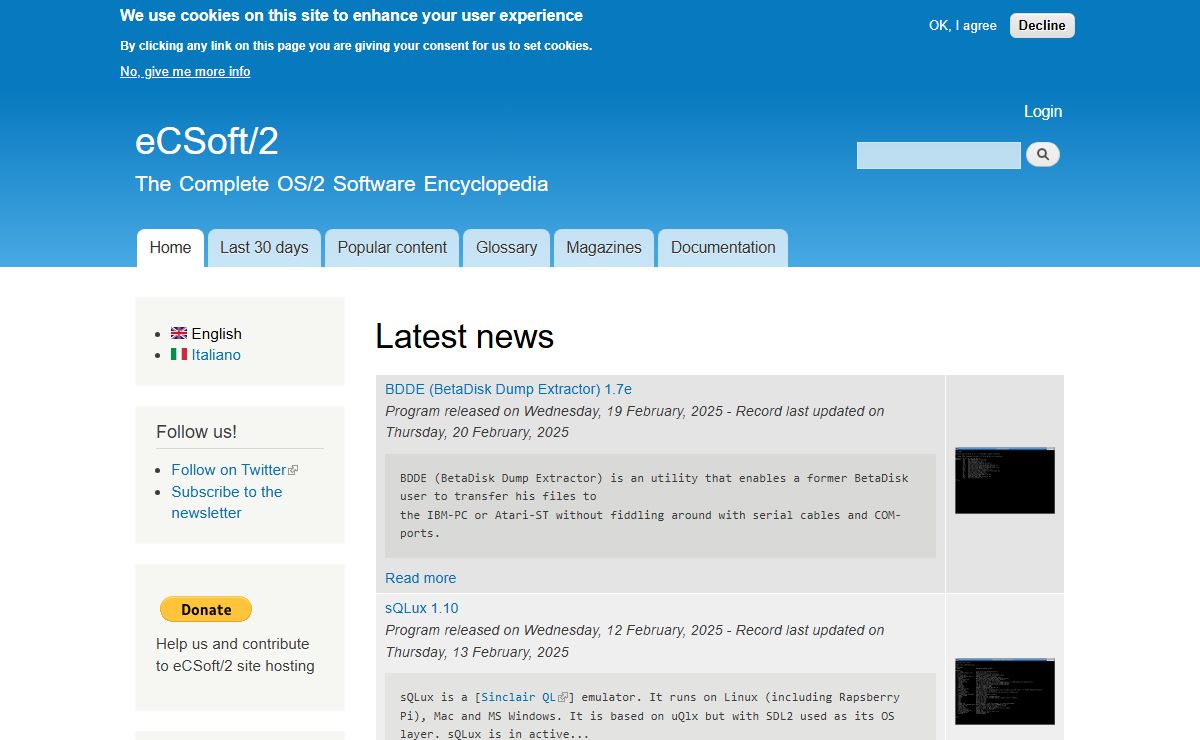Click the Latest news heading
This screenshot has width=1200, height=740.
[x=464, y=336]
